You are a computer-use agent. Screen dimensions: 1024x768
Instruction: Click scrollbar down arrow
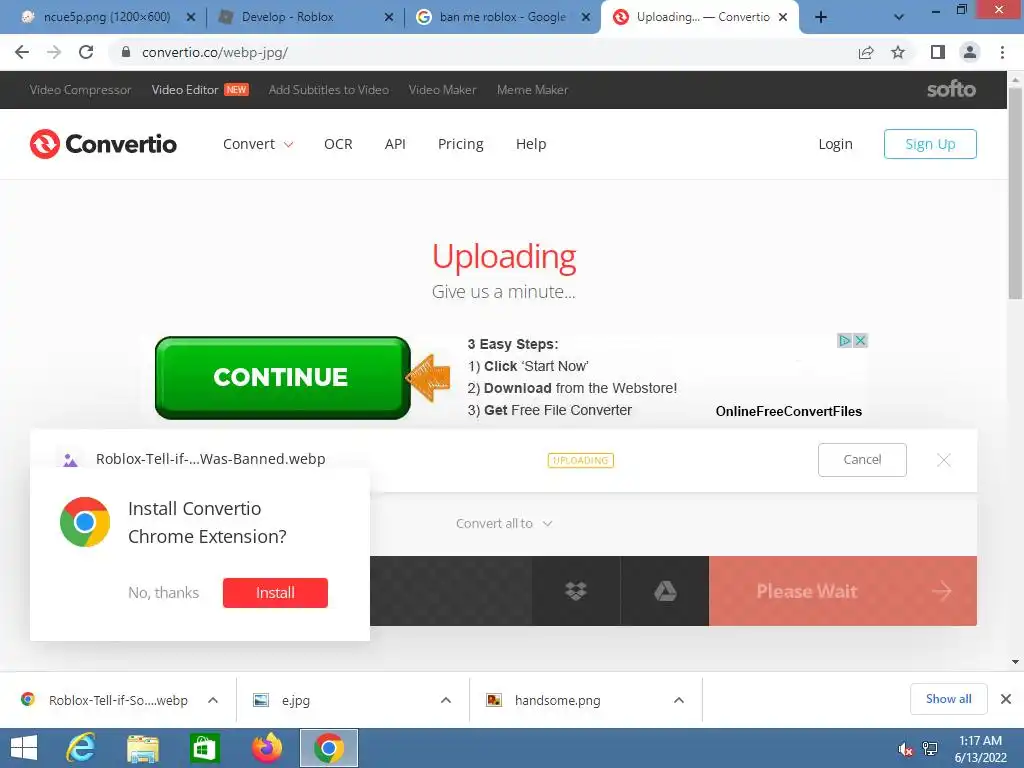click(x=1015, y=662)
